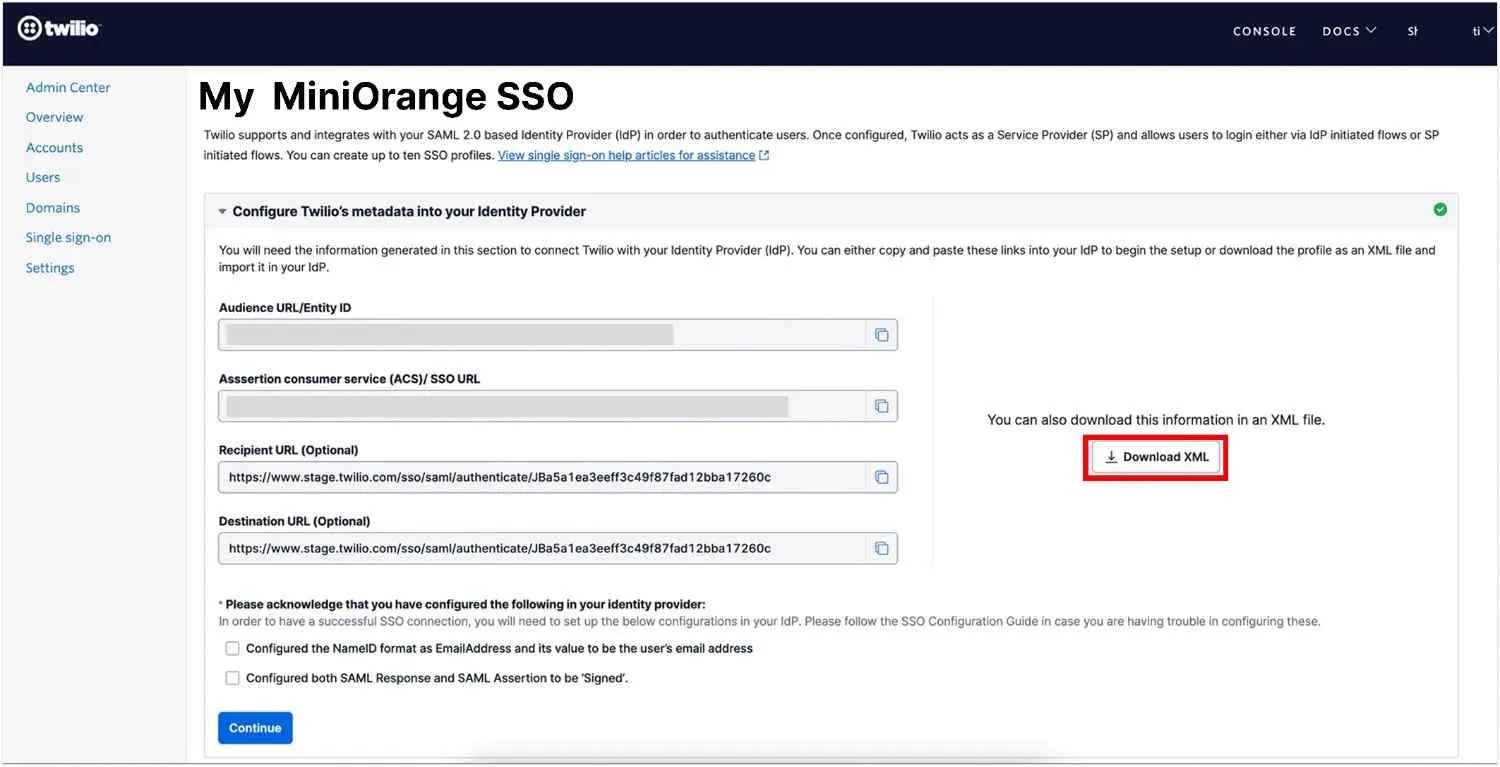Click the Download XML button
Viewport: 1500px width, 767px height.
pyautogui.click(x=1156, y=457)
